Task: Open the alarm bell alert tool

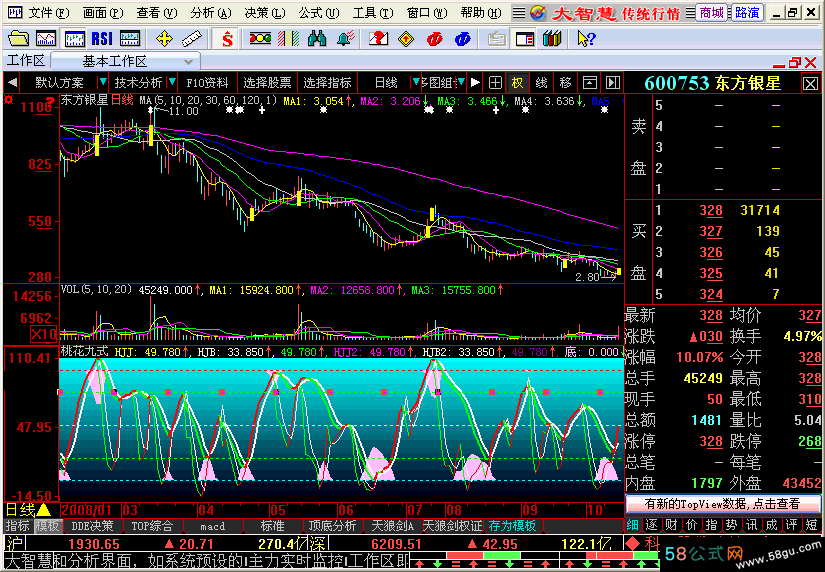Action: tap(345, 38)
